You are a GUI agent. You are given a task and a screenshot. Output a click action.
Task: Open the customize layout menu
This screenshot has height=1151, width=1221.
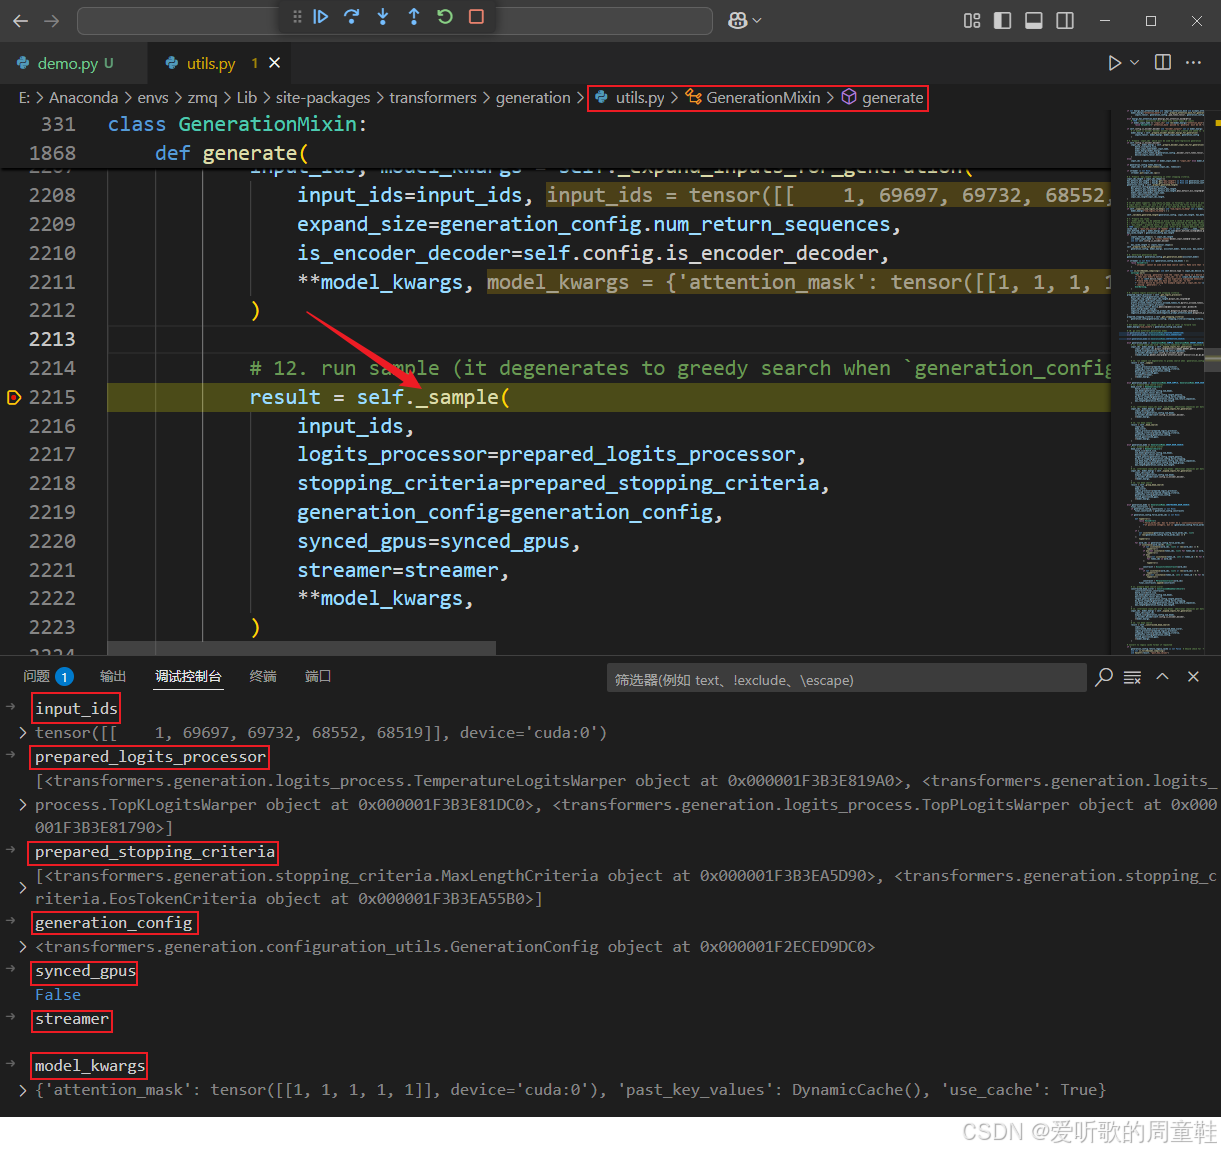(x=972, y=20)
